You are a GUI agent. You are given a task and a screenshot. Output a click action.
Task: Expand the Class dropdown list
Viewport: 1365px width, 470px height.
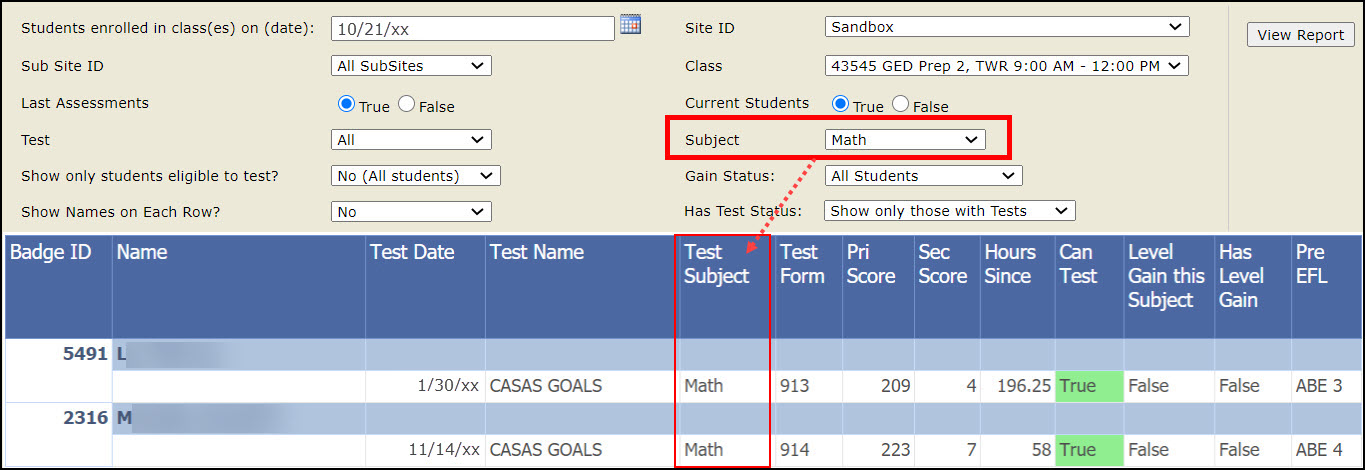(x=1006, y=66)
